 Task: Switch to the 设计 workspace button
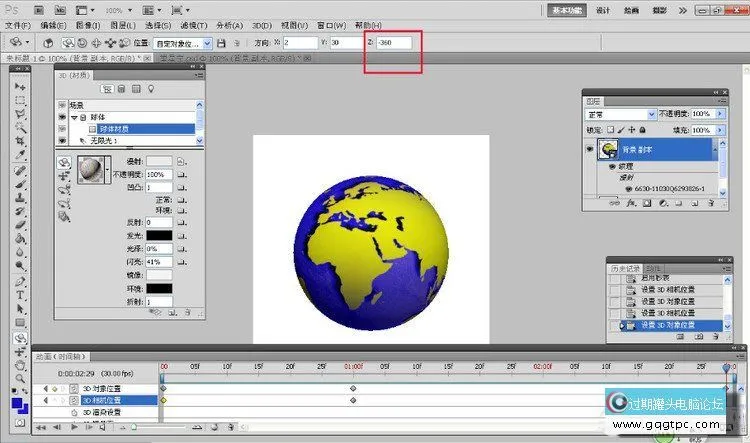pyautogui.click(x=604, y=9)
